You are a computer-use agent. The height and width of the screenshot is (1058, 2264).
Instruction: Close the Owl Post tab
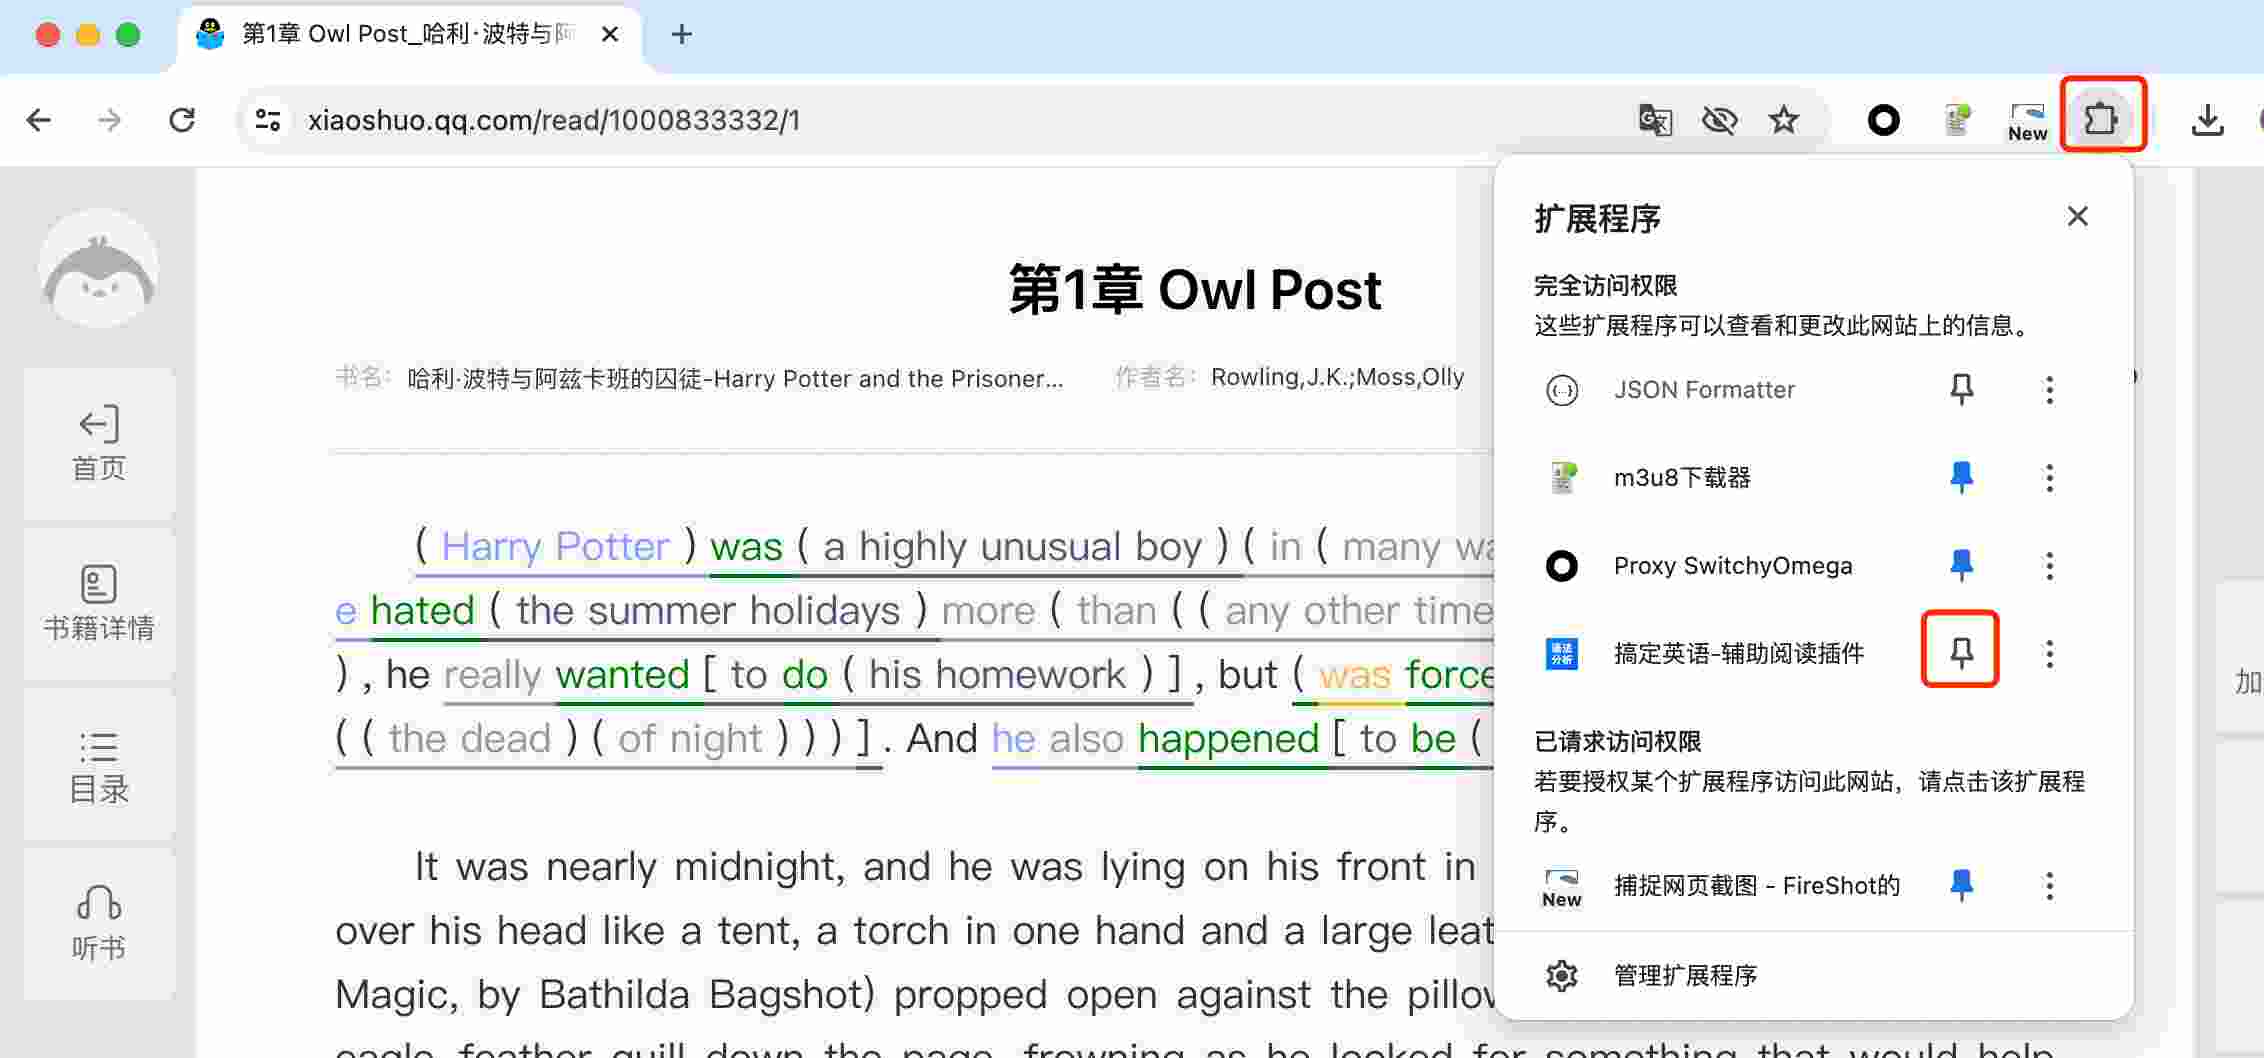(610, 35)
